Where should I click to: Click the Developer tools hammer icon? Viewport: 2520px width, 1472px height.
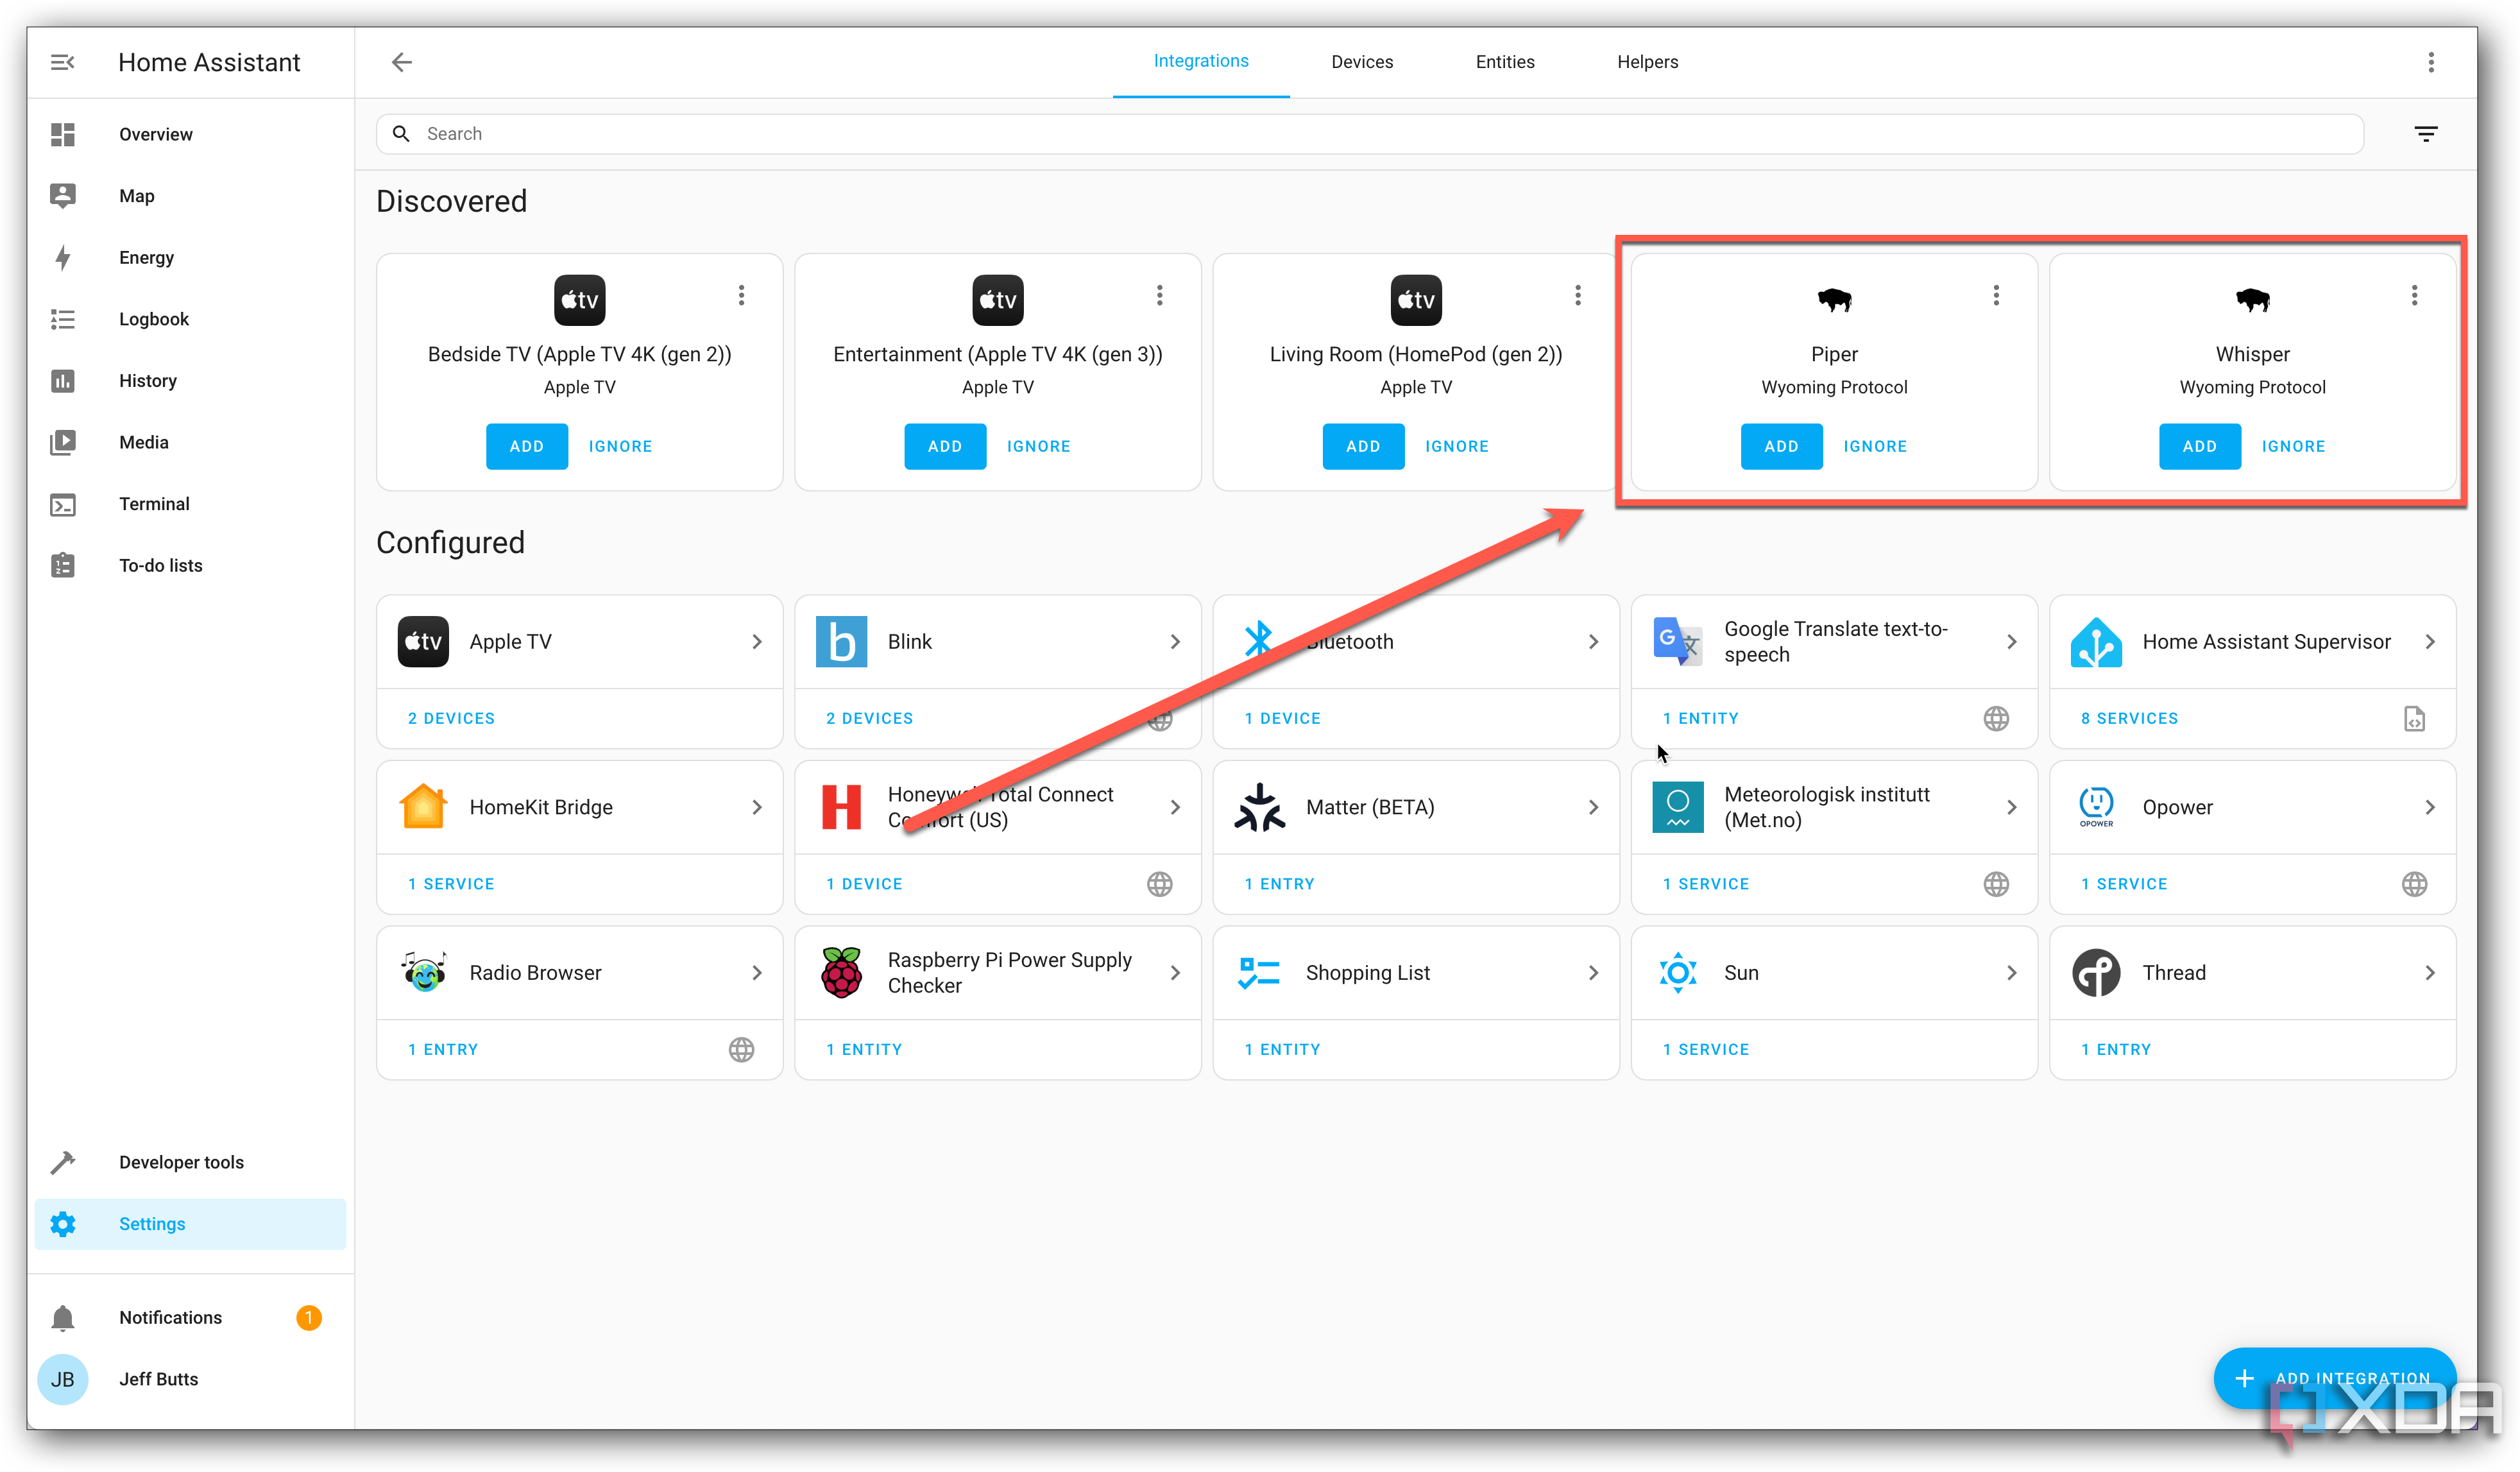pos(62,1162)
